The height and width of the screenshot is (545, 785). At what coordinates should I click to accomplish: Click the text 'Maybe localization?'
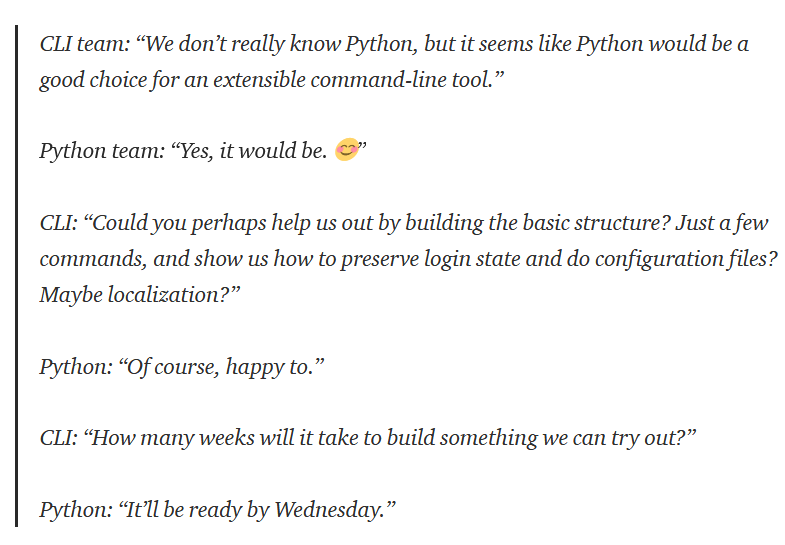click(x=135, y=295)
